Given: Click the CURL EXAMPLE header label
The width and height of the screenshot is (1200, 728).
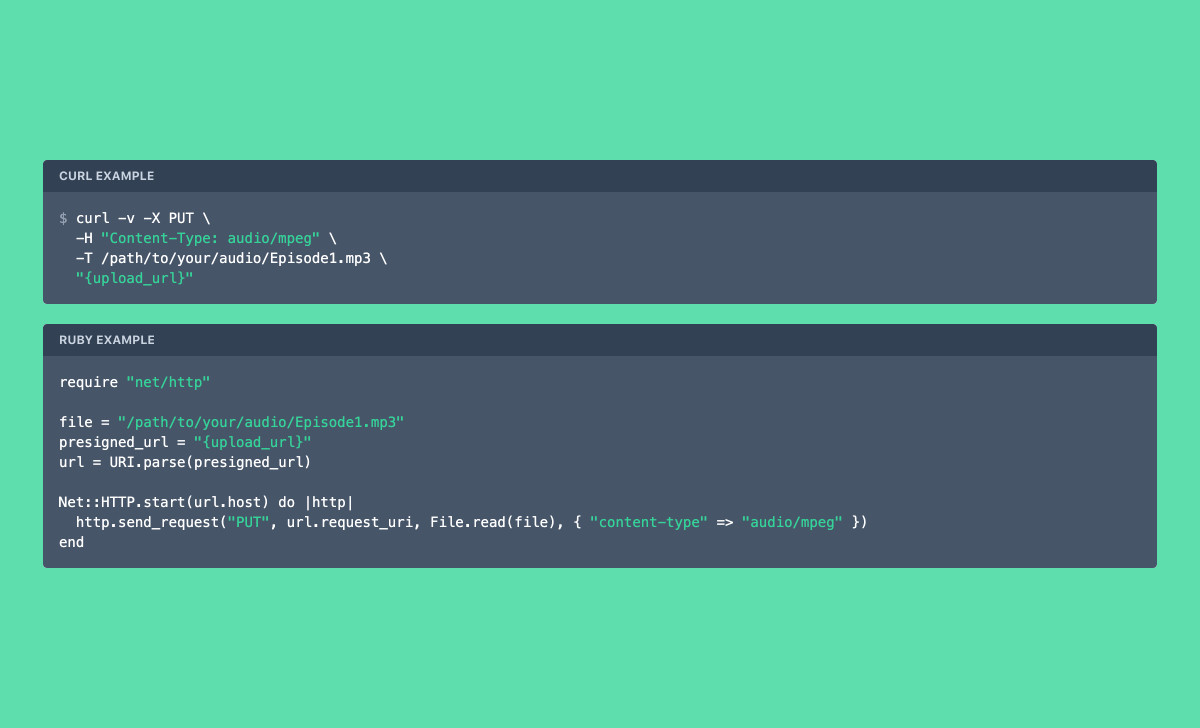Looking at the screenshot, I should (106, 176).
